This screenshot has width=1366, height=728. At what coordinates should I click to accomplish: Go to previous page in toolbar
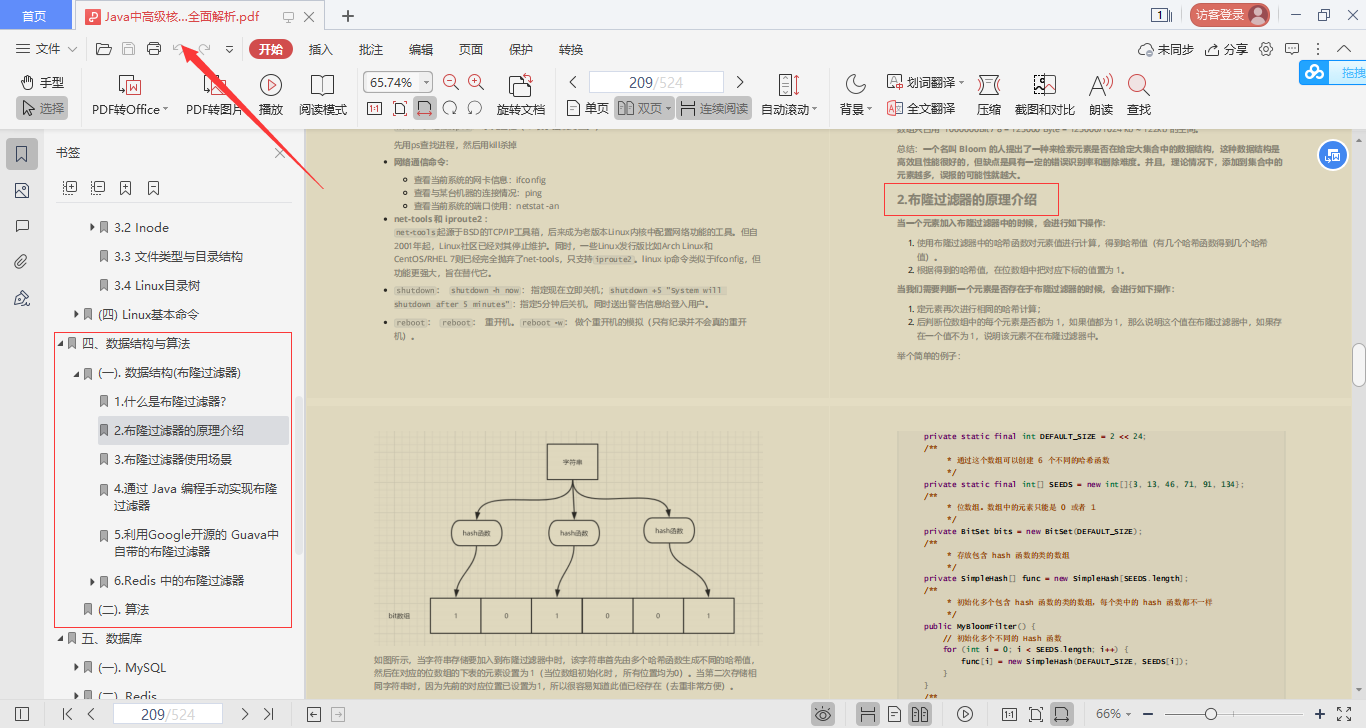(573, 82)
